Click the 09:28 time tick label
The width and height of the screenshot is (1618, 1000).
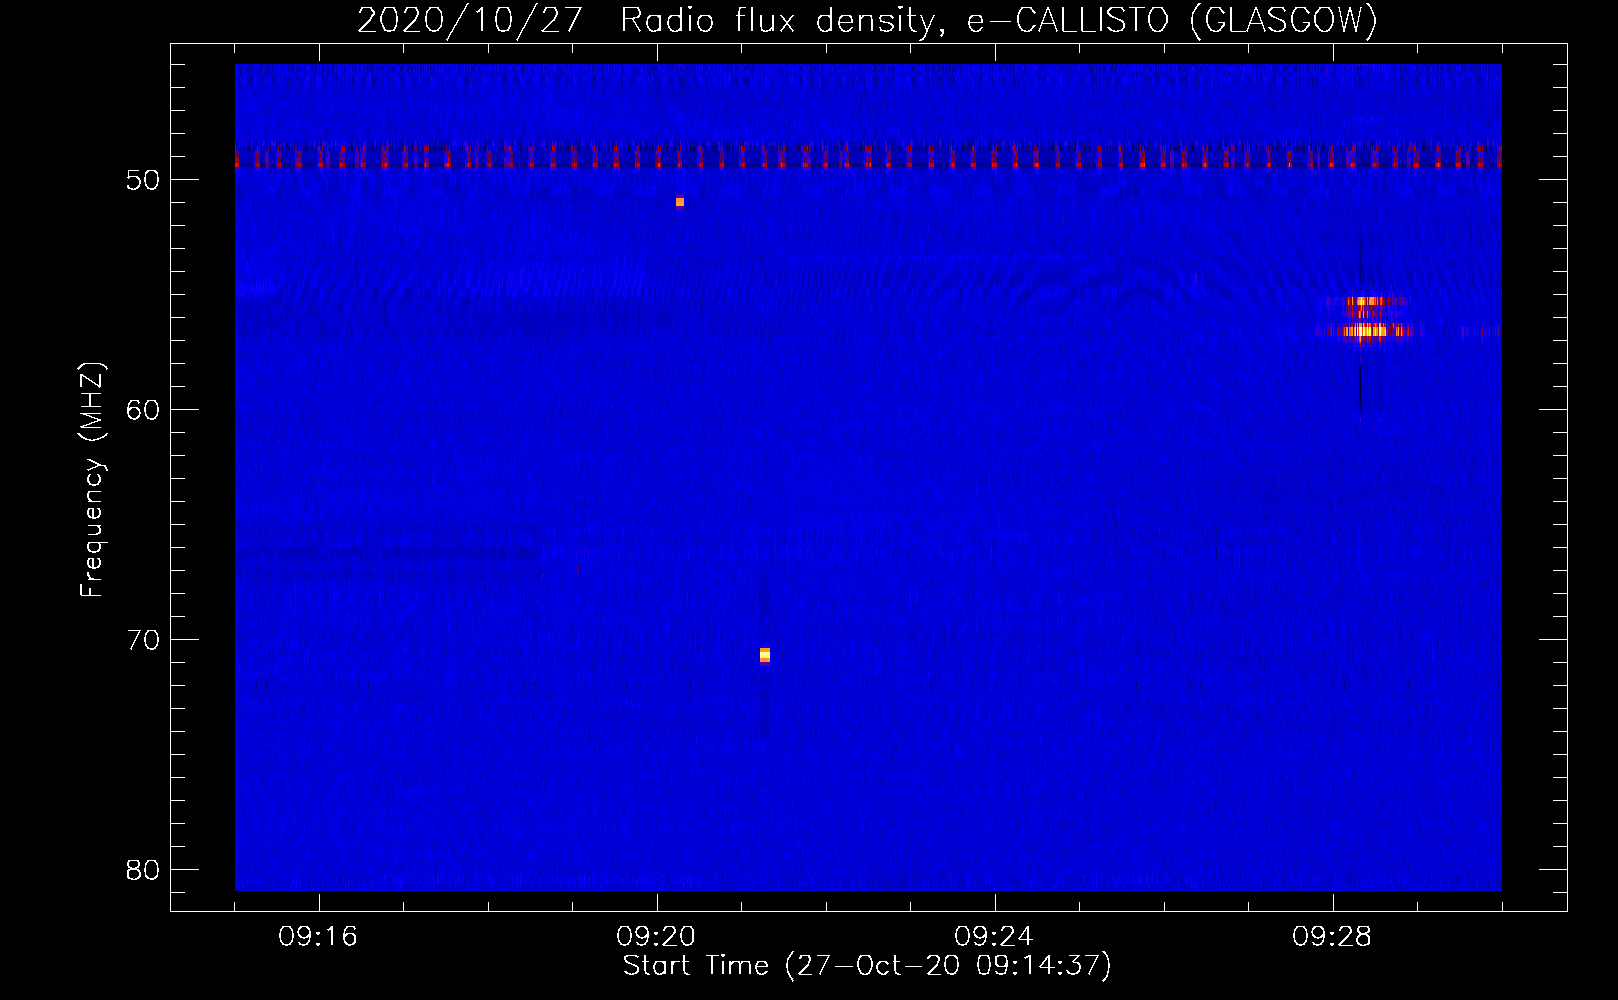click(x=1332, y=937)
